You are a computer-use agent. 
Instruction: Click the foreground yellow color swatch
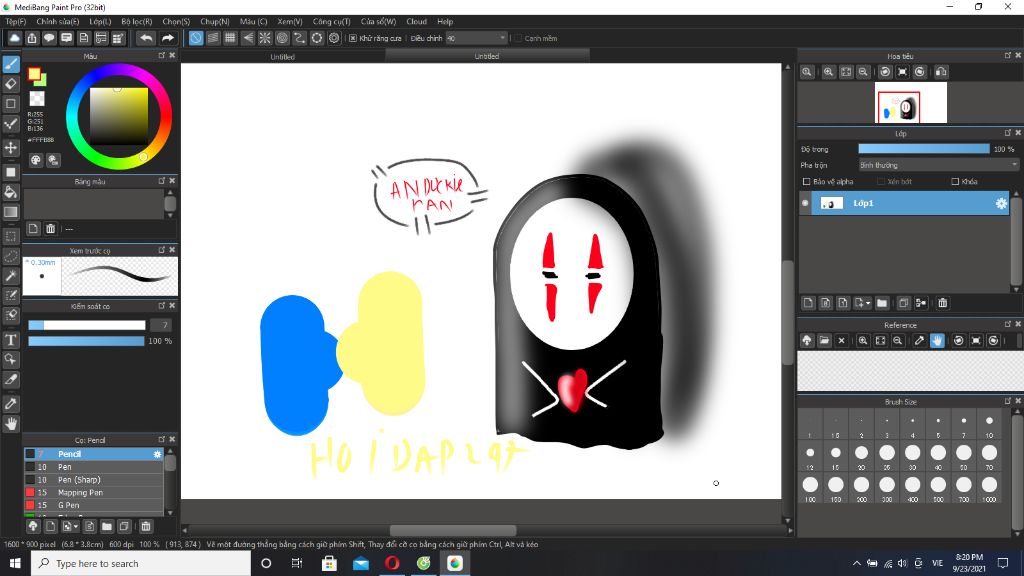tap(34, 74)
